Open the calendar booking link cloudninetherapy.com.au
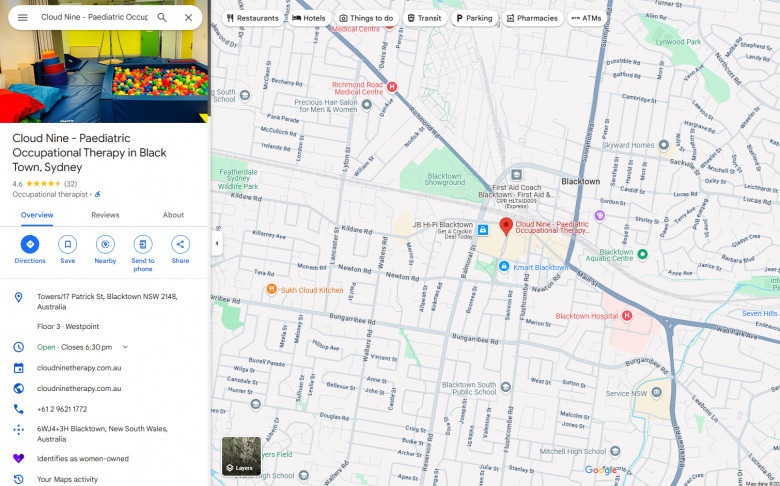 tap(79, 368)
